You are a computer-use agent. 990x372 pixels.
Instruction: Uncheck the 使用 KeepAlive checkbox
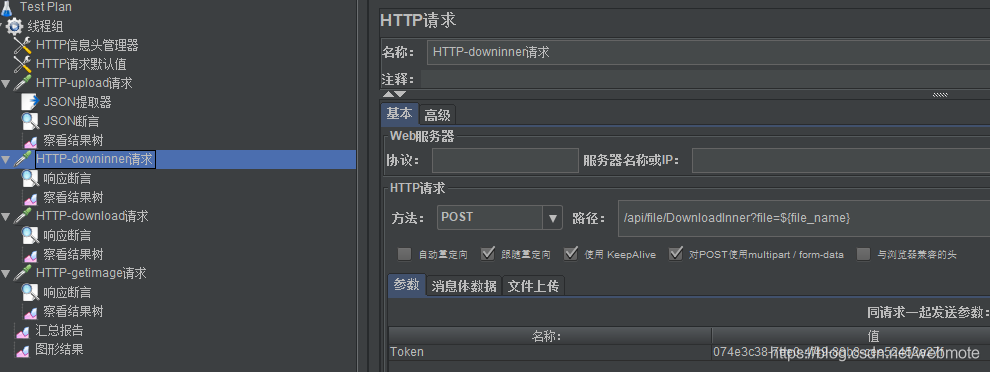coord(571,254)
